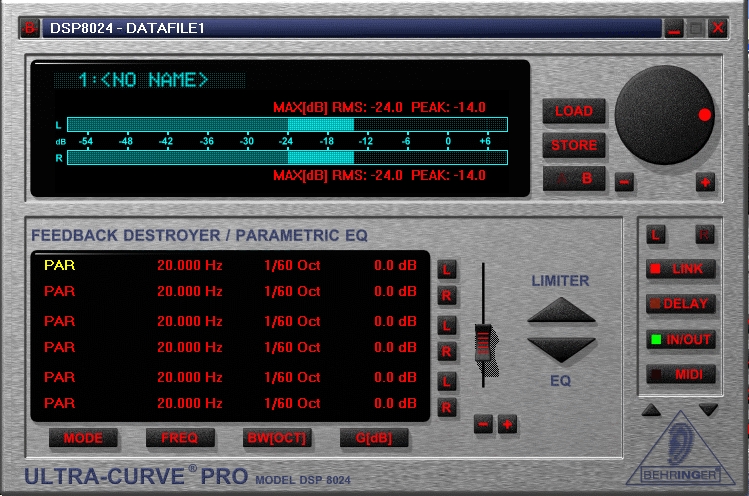Select the third R filter button
Viewport: 749px width, 496px height.
447,408
